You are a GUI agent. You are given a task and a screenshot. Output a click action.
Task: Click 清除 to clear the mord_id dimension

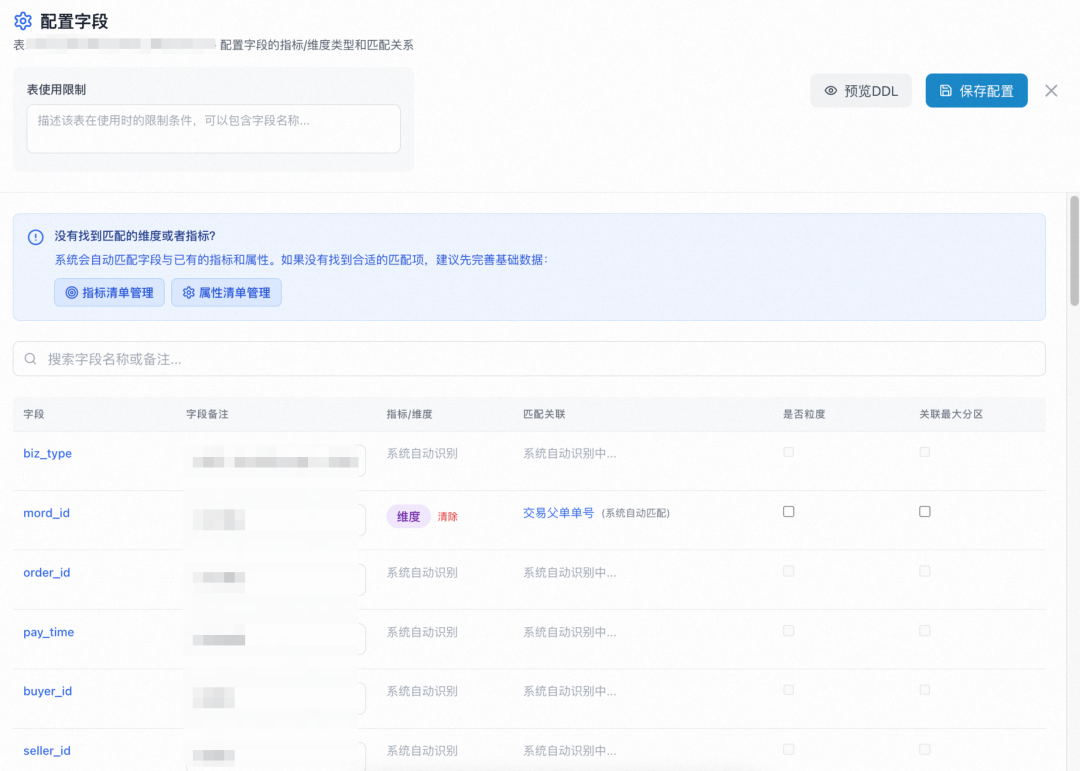click(x=448, y=516)
